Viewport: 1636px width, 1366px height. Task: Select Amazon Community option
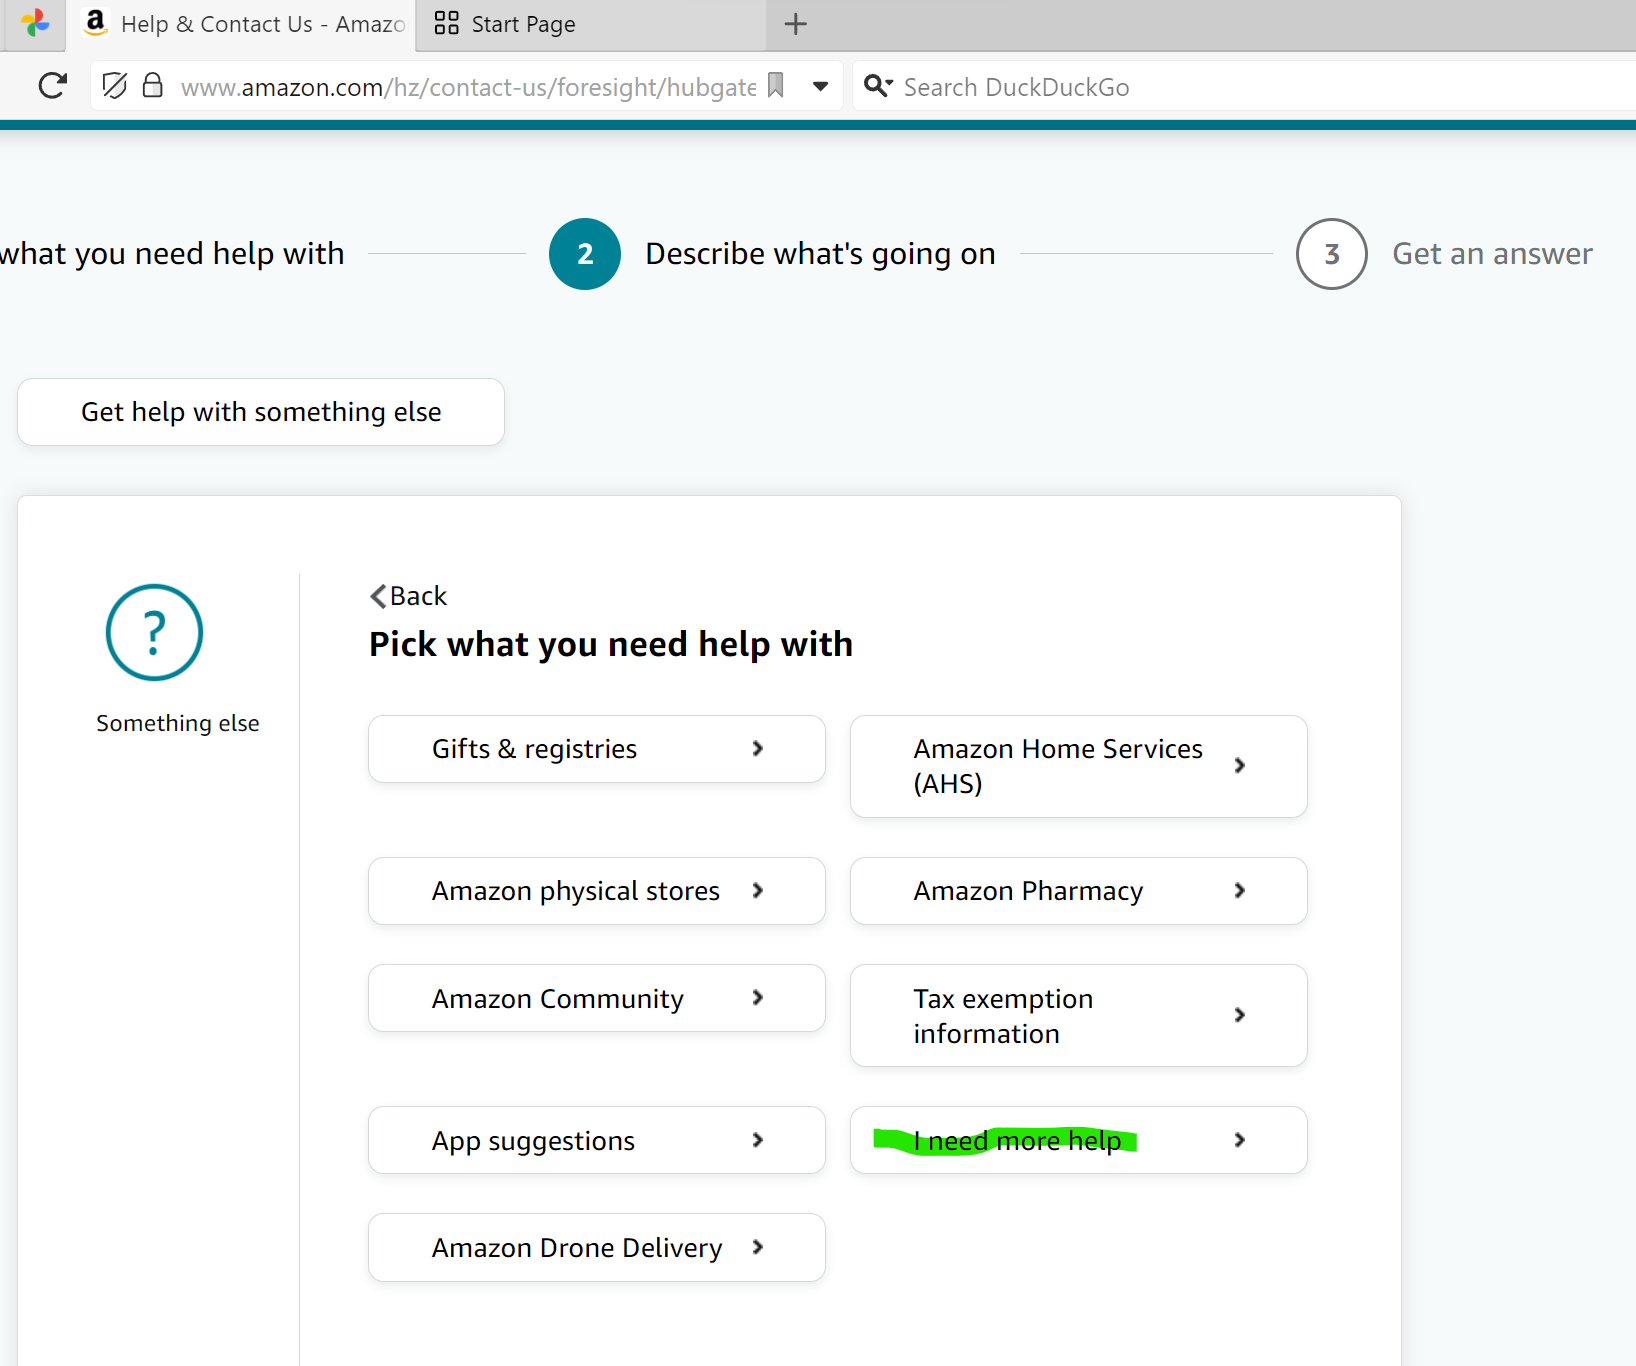(597, 998)
